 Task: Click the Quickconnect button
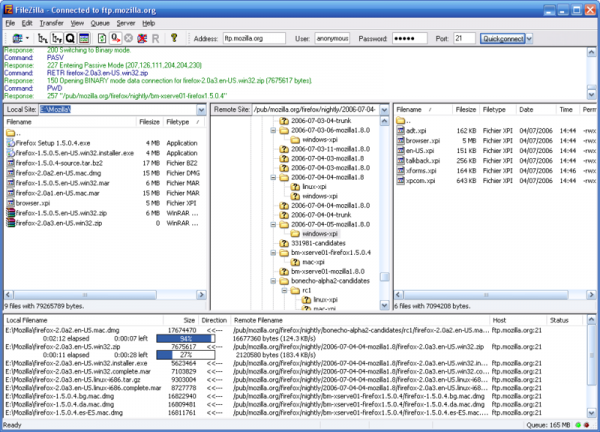pyautogui.click(x=503, y=39)
